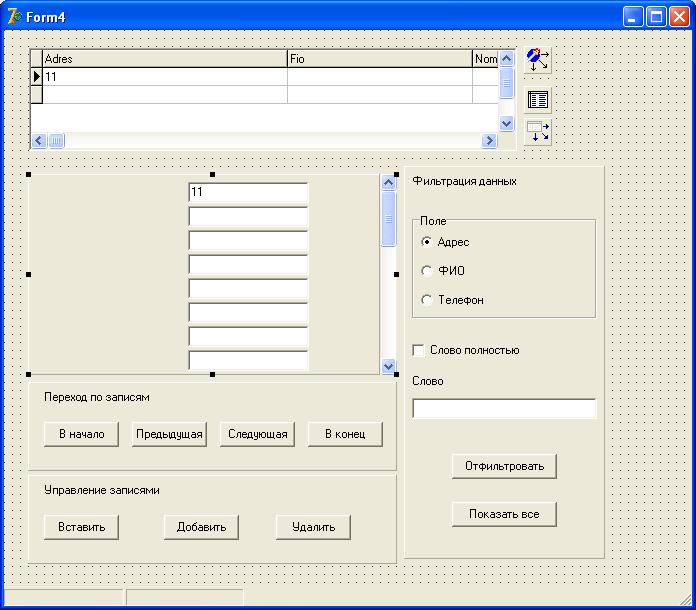Enable the Слово полностью checkbox
This screenshot has width=696, height=610.
click(419, 350)
